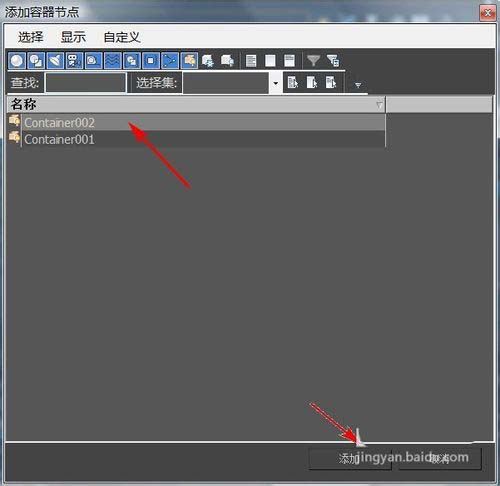Image resolution: width=500 pixels, height=486 pixels.
Task: Select the Container001 row
Action: (x=196, y=139)
